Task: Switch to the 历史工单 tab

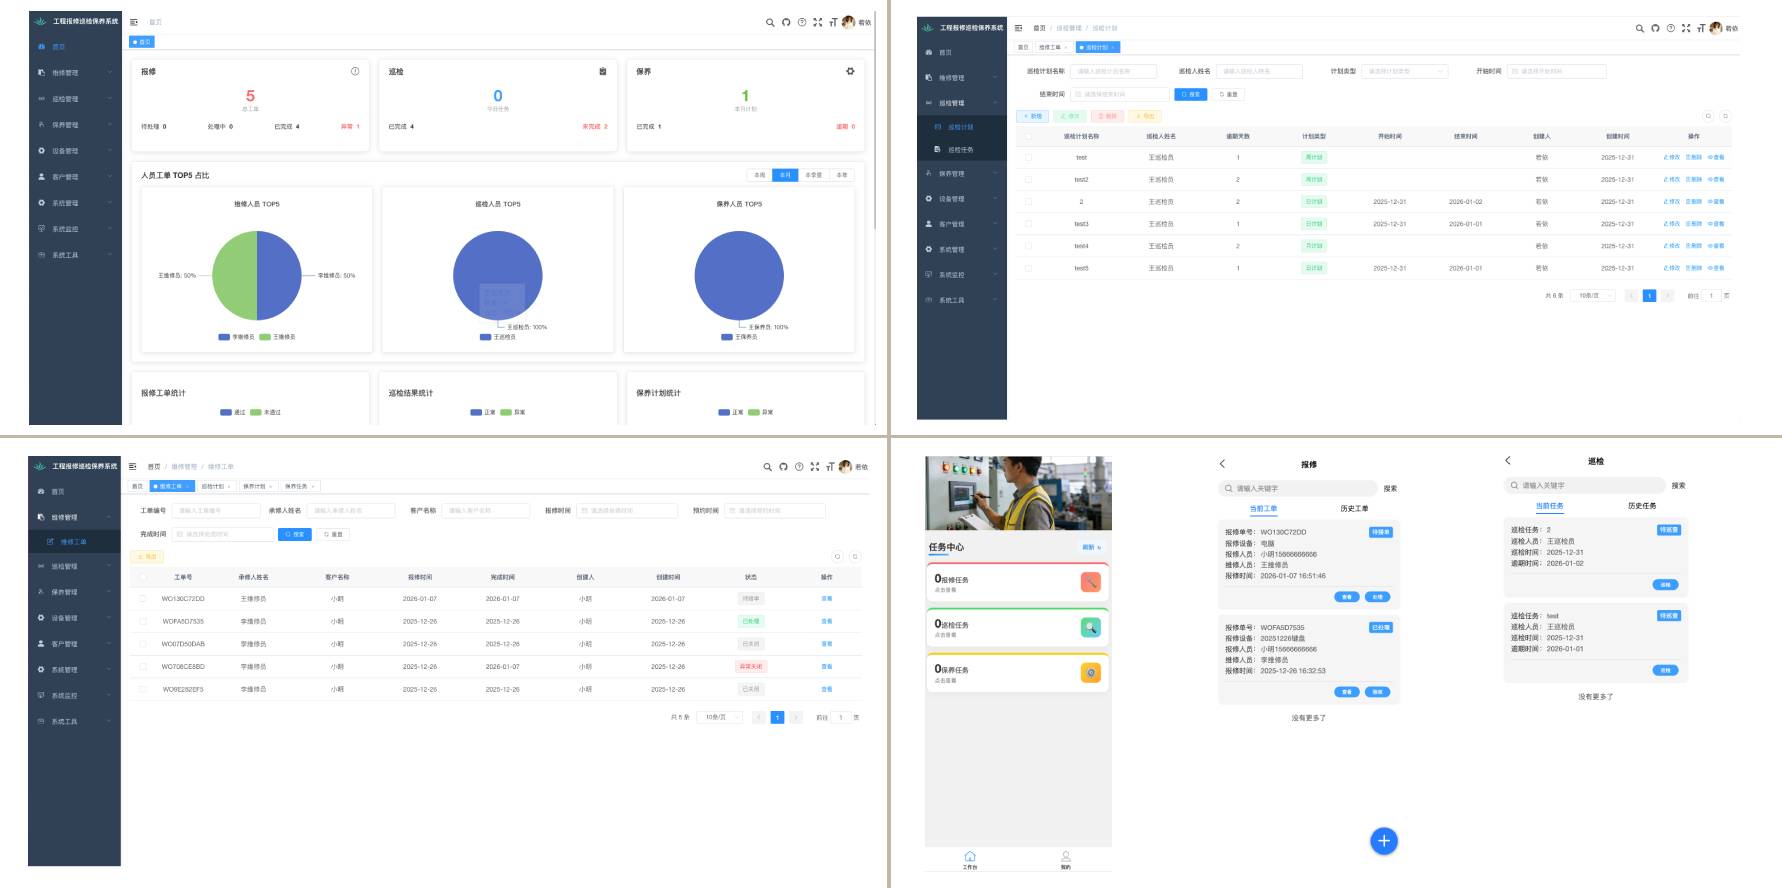Action: tap(1354, 508)
